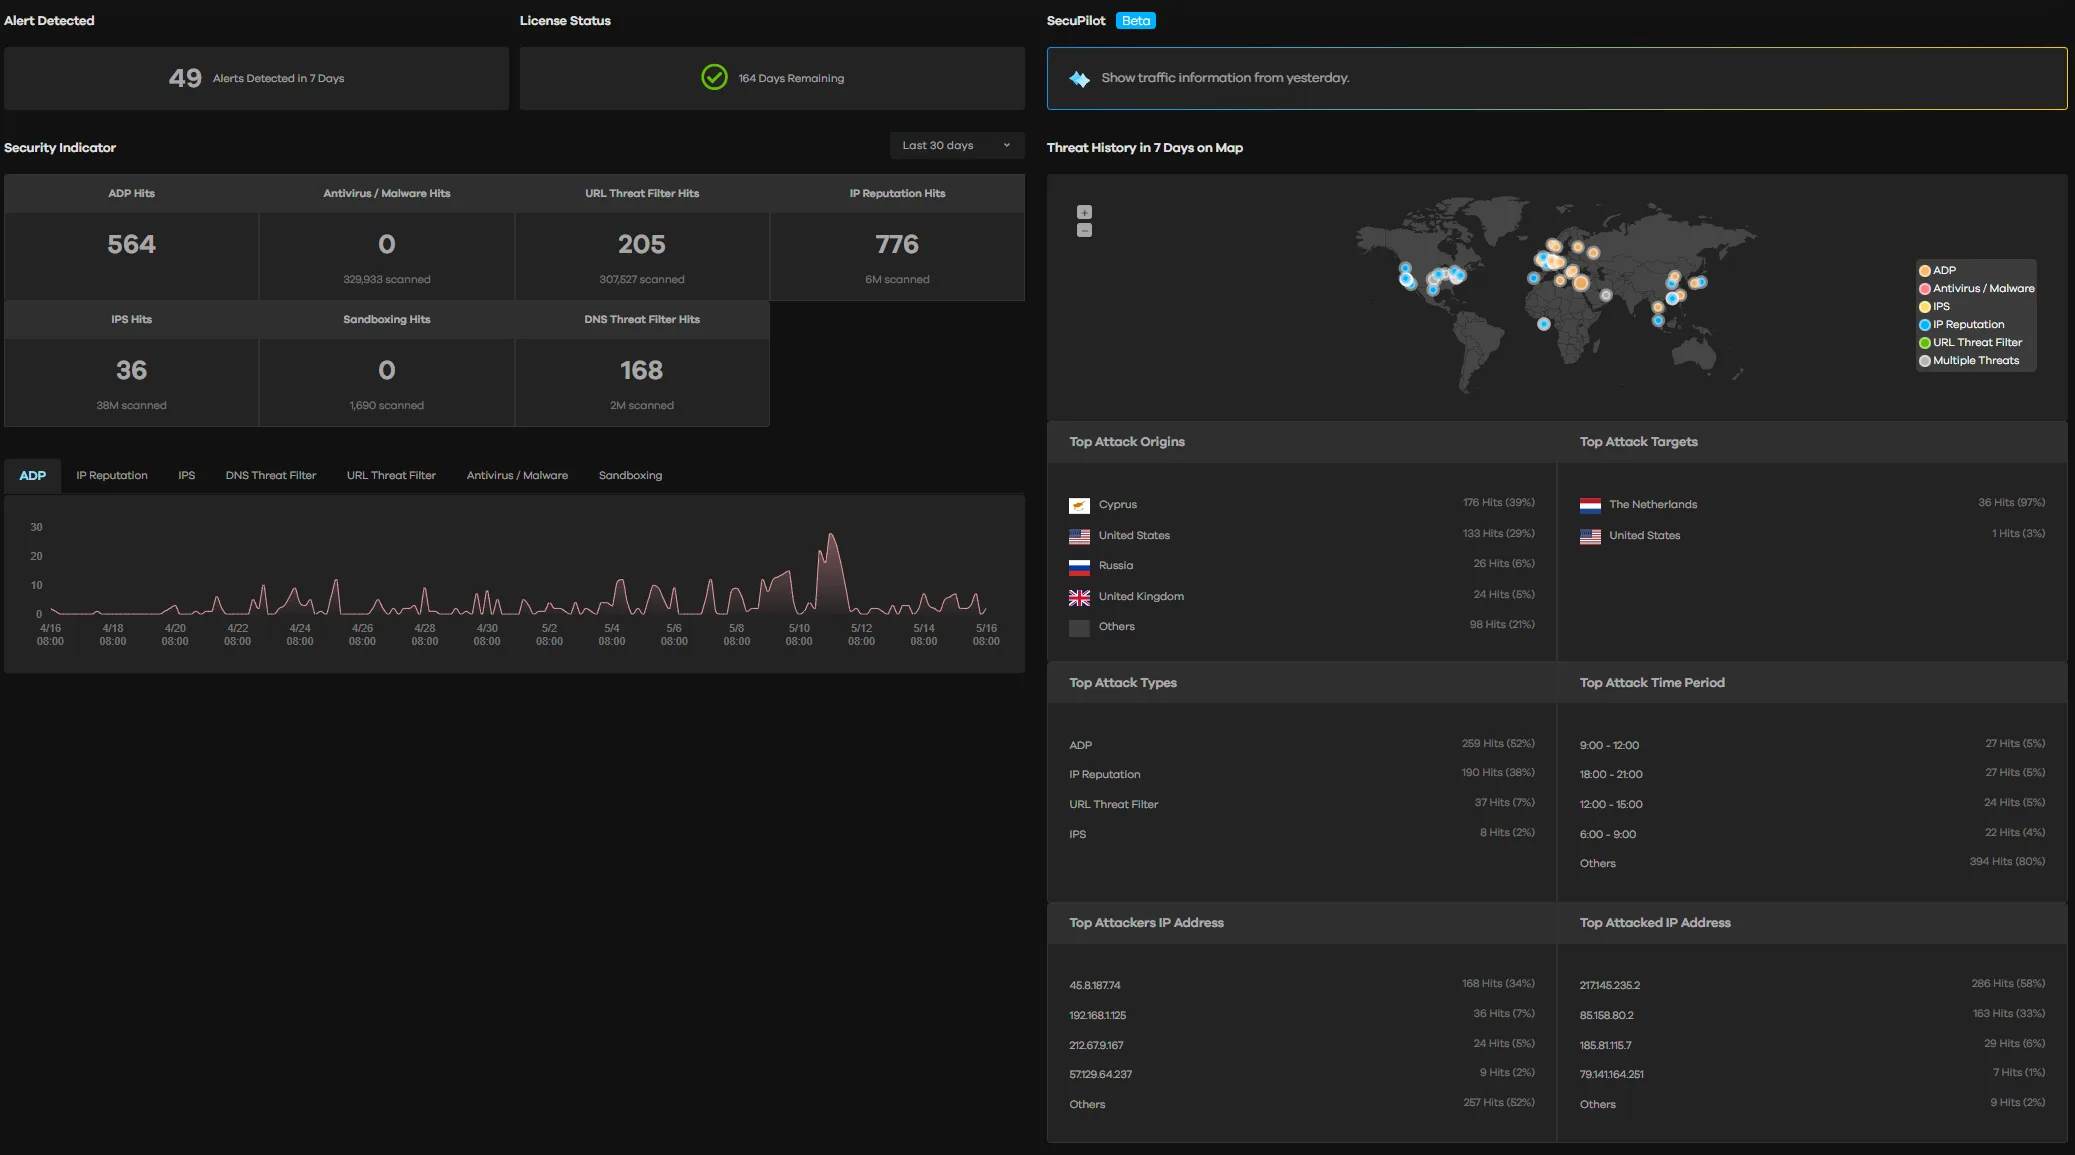Screen dimensions: 2075x1155
Task: Click the map zoom in plus button
Action: (x=1084, y=212)
